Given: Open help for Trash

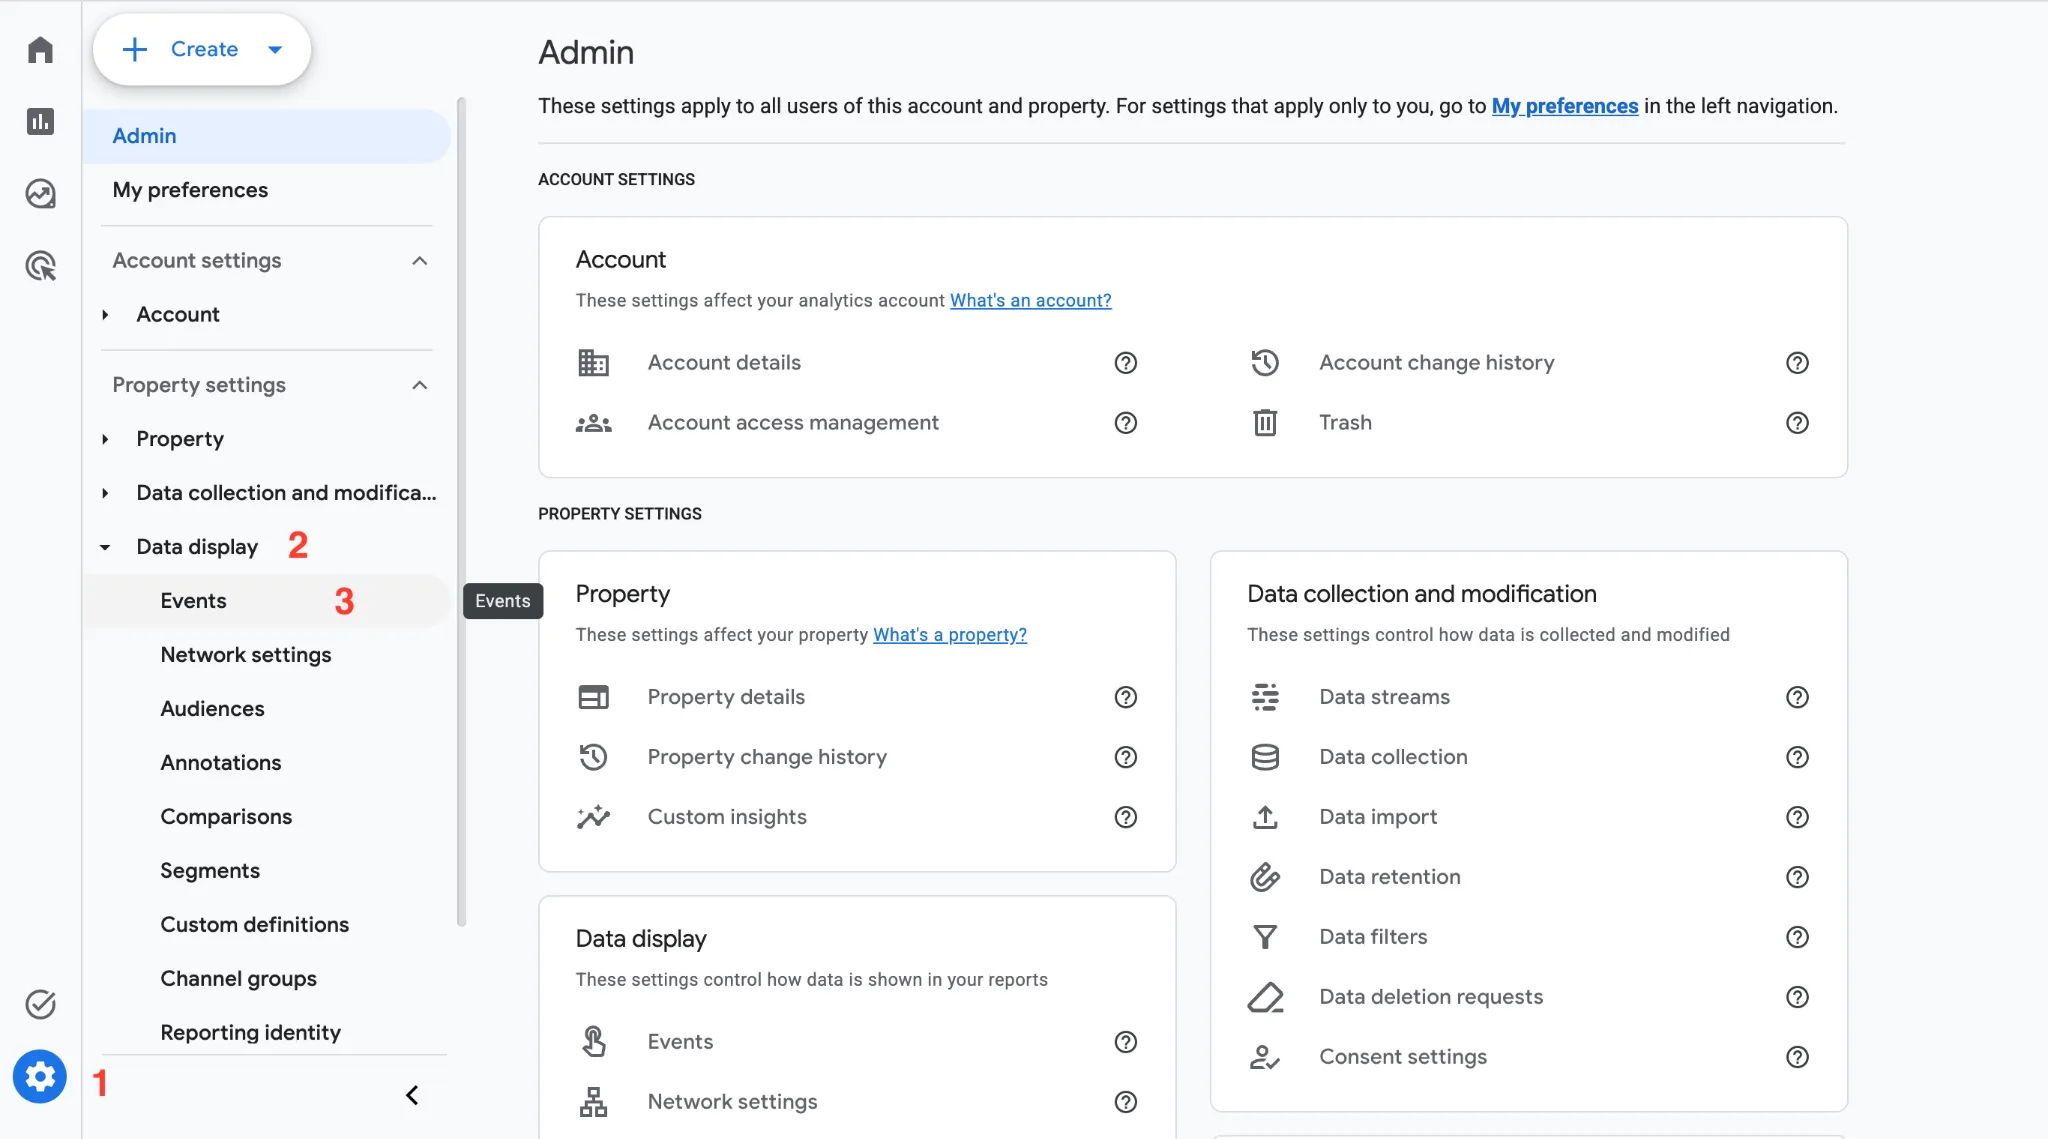Looking at the screenshot, I should [x=1797, y=423].
